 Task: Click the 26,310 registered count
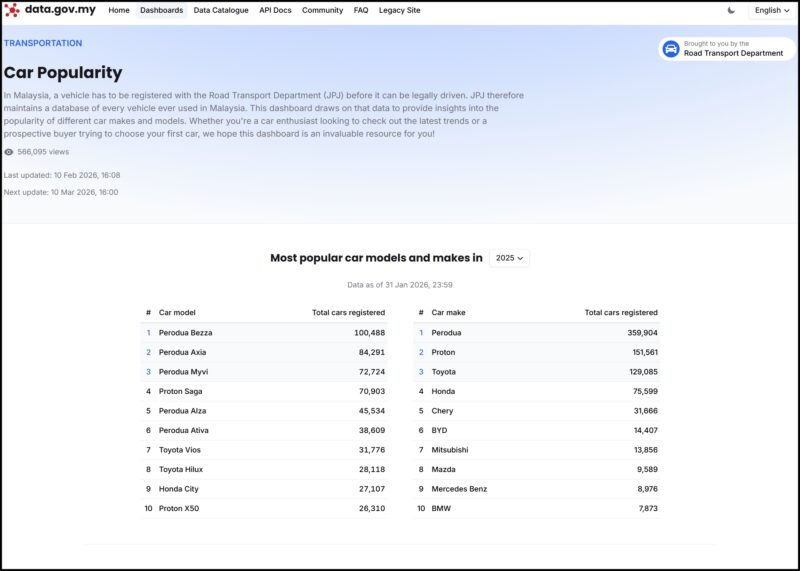coord(372,508)
